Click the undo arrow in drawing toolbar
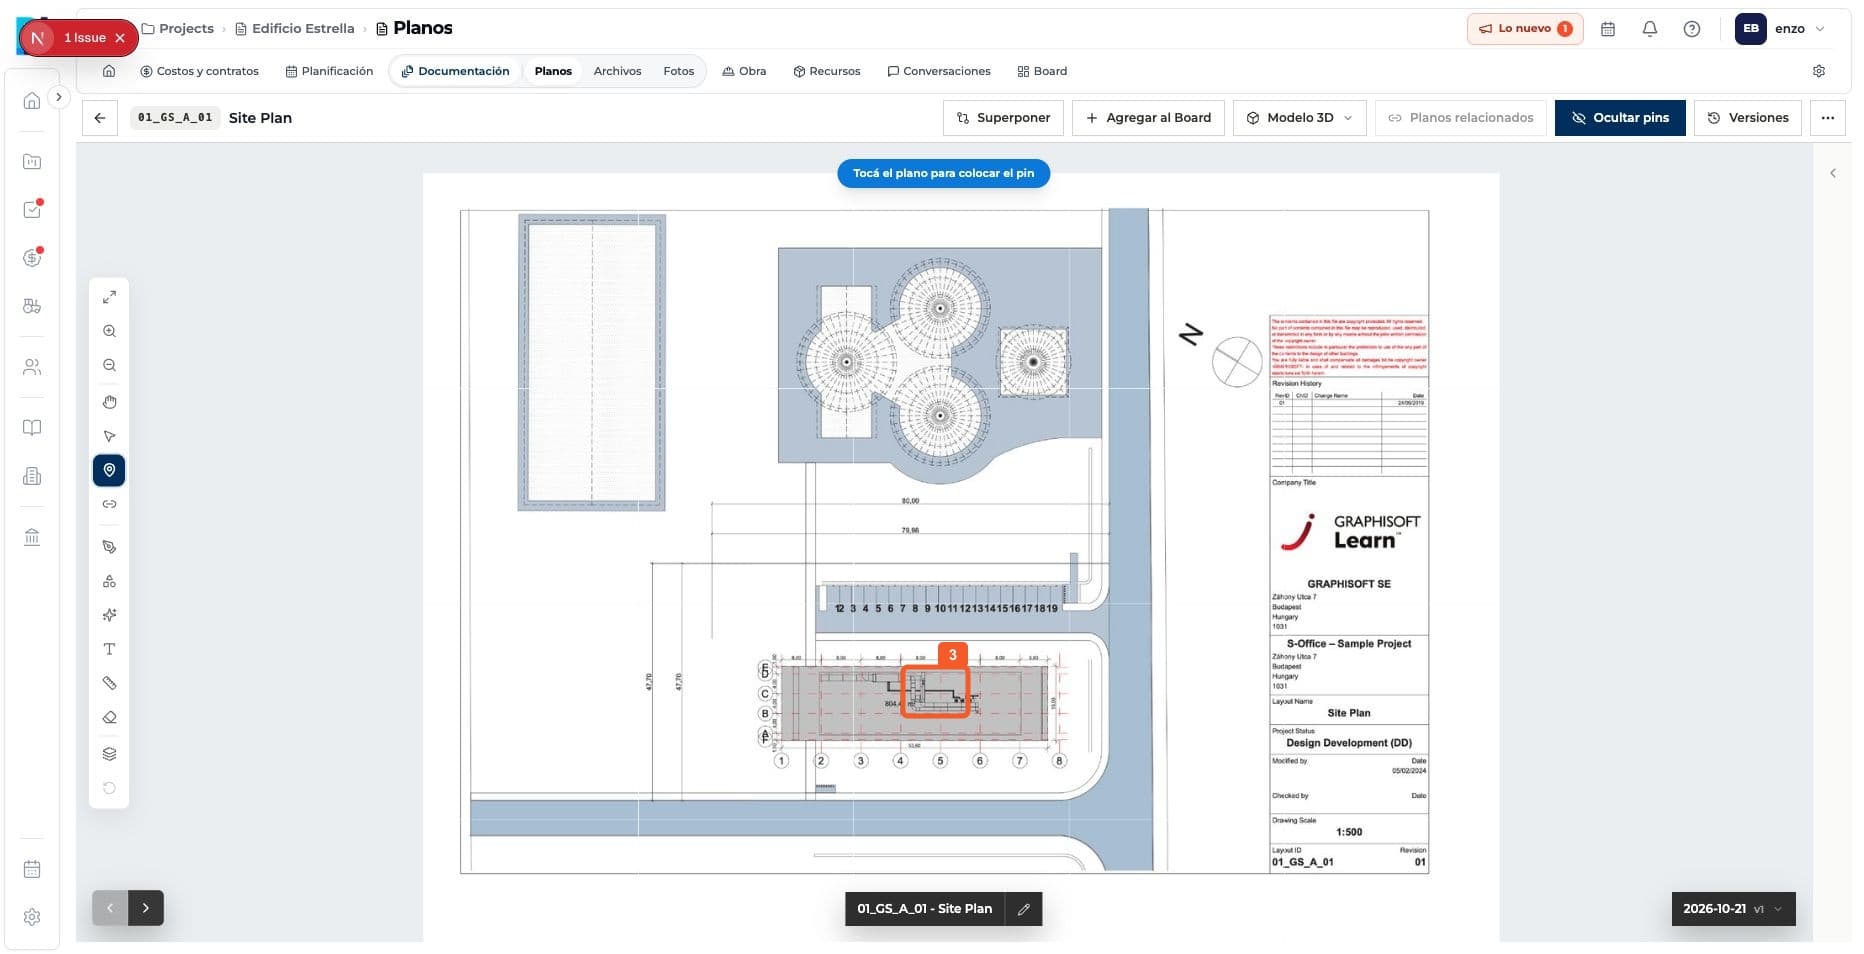Viewport: 1864px width, 954px height. coord(109,788)
